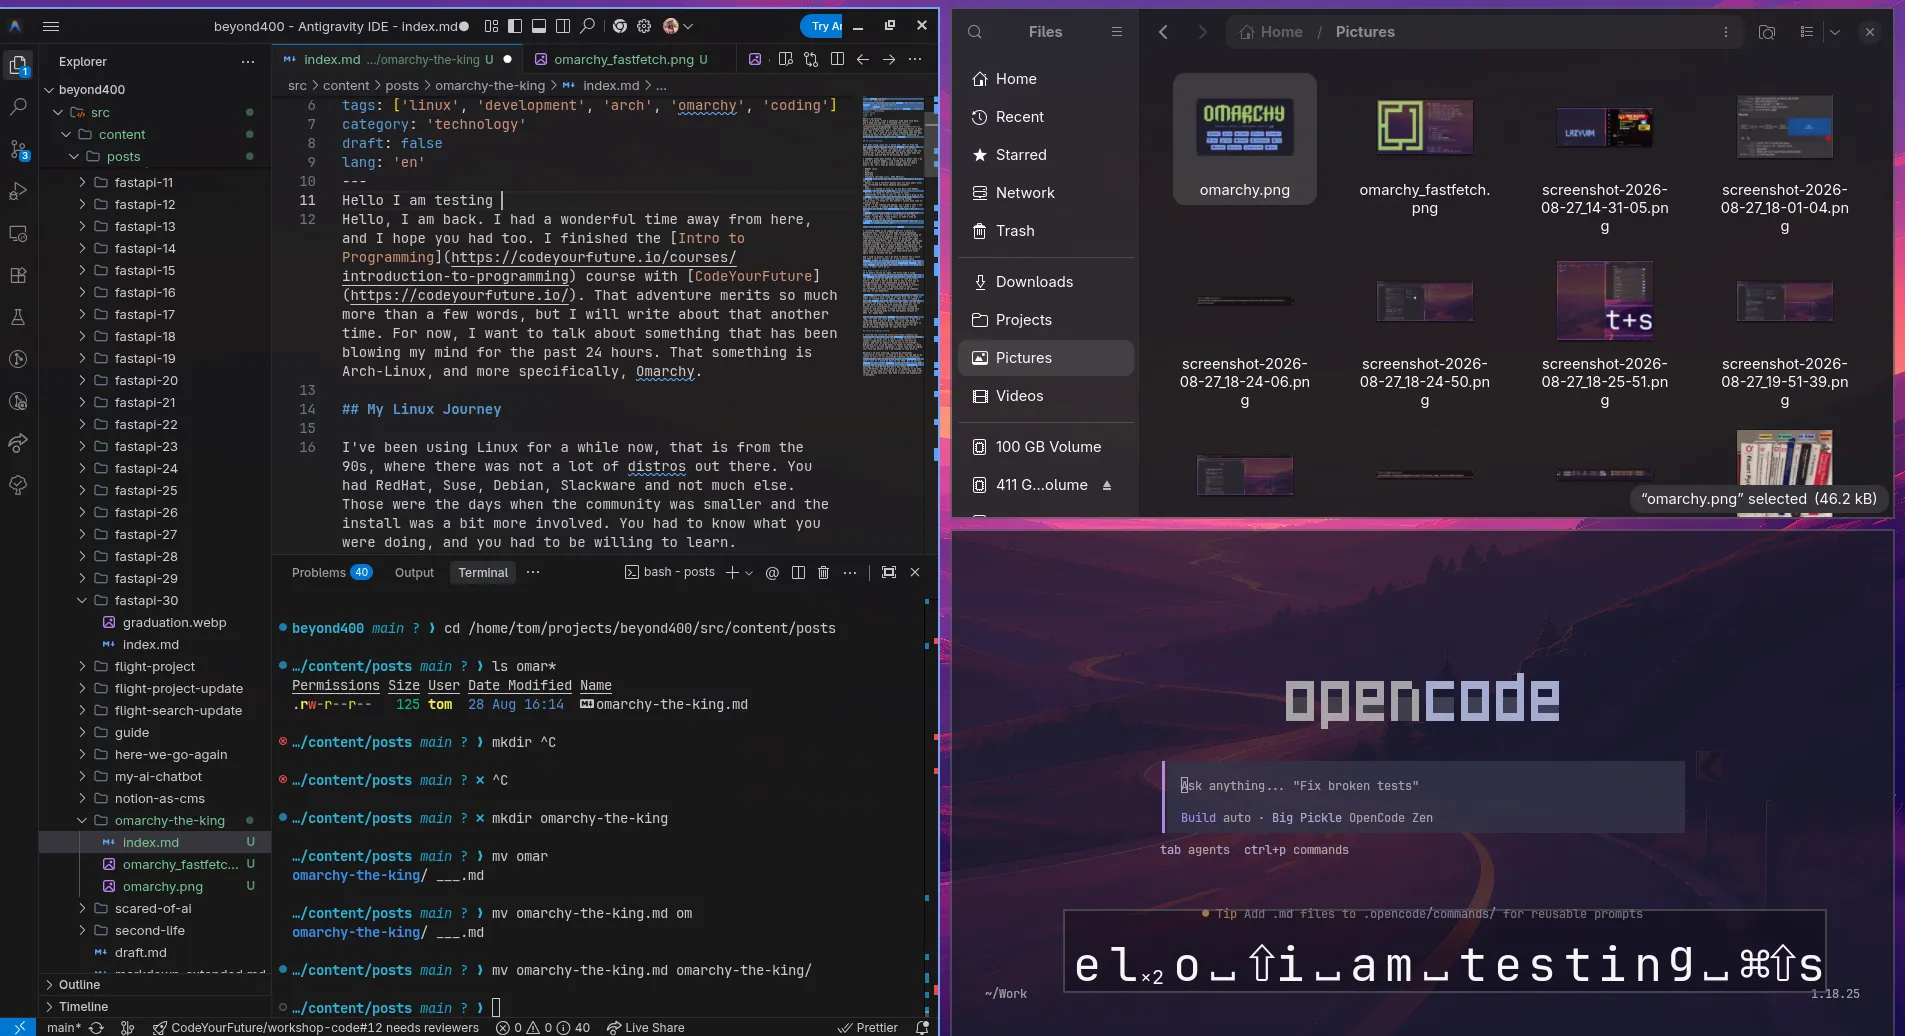Image resolution: width=1905 pixels, height=1036 pixels.
Task: Switch to the Output panel tab
Action: pos(414,573)
